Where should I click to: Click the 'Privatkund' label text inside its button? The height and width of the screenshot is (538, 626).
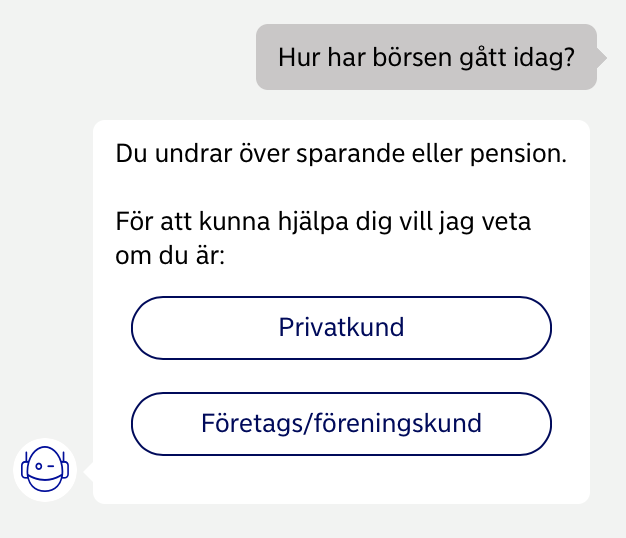[x=341, y=328]
